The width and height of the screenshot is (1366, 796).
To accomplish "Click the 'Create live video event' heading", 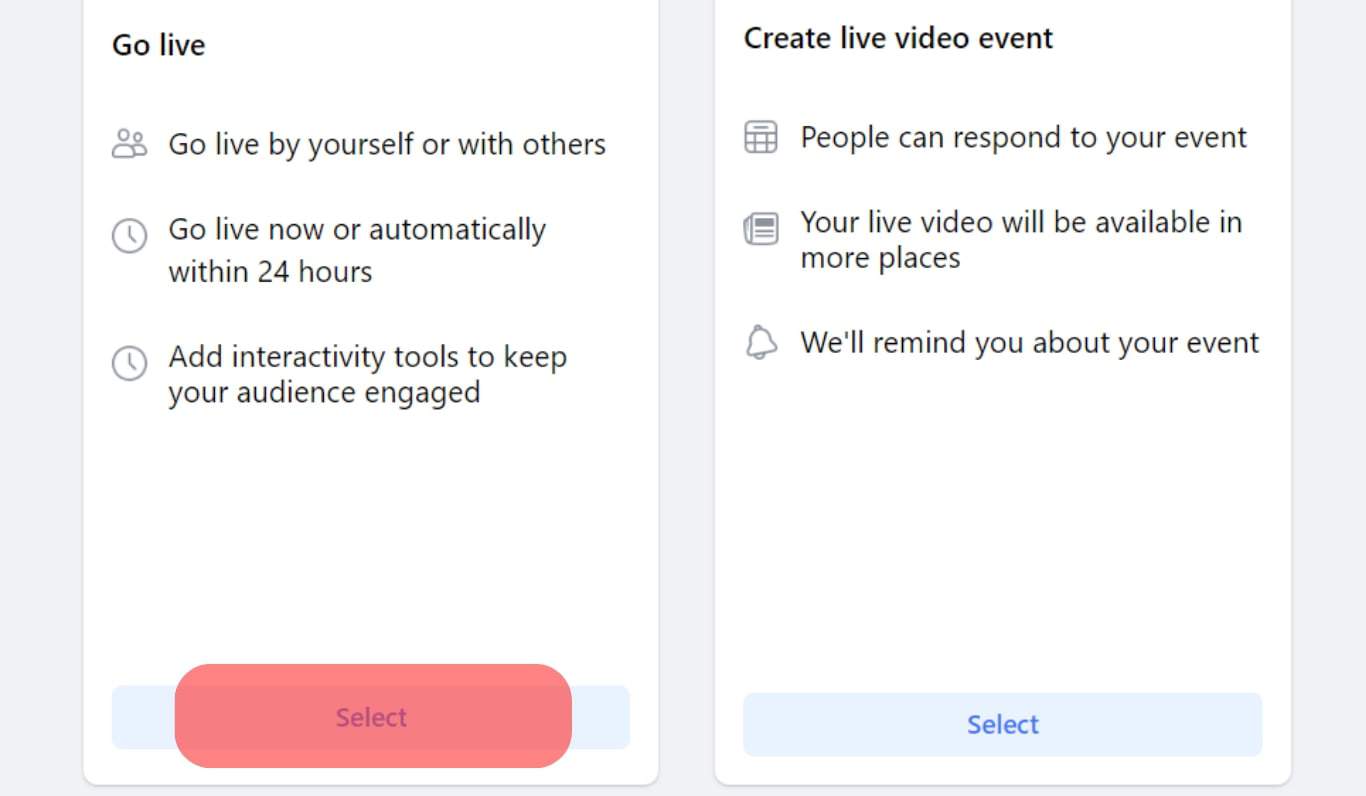I will click(897, 38).
